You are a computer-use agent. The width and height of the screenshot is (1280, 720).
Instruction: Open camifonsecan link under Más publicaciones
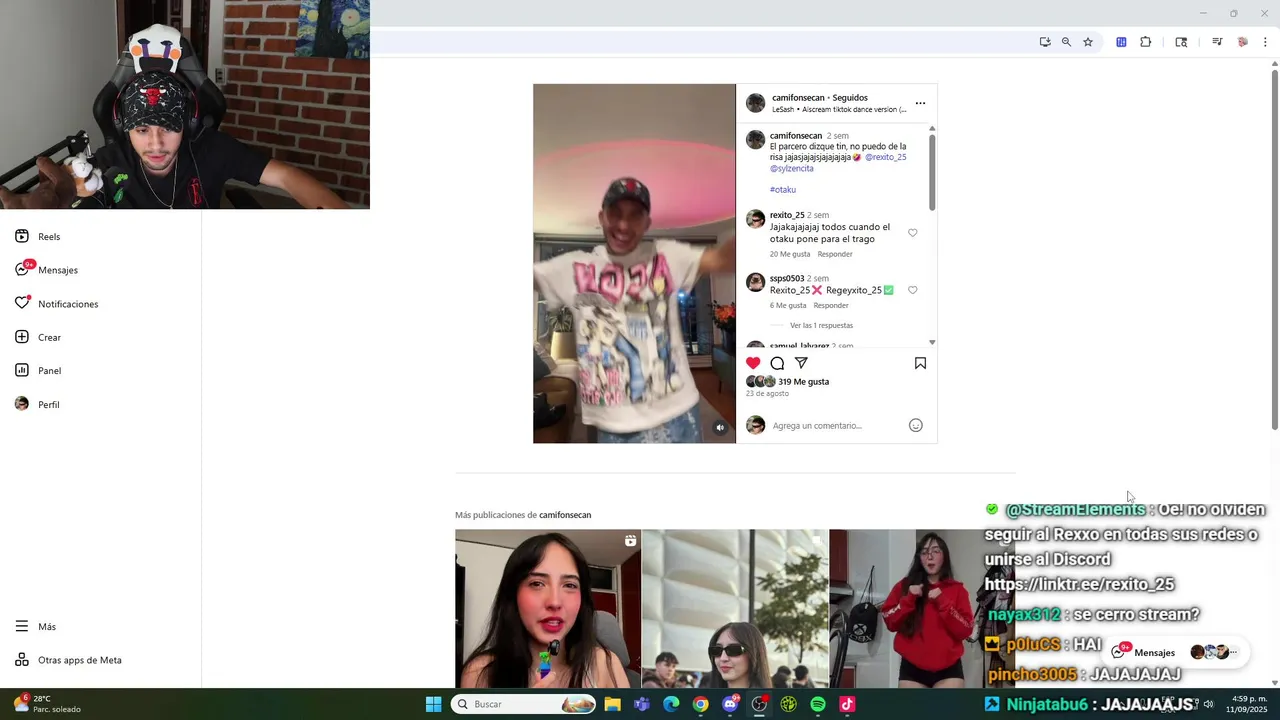pyautogui.click(x=565, y=515)
